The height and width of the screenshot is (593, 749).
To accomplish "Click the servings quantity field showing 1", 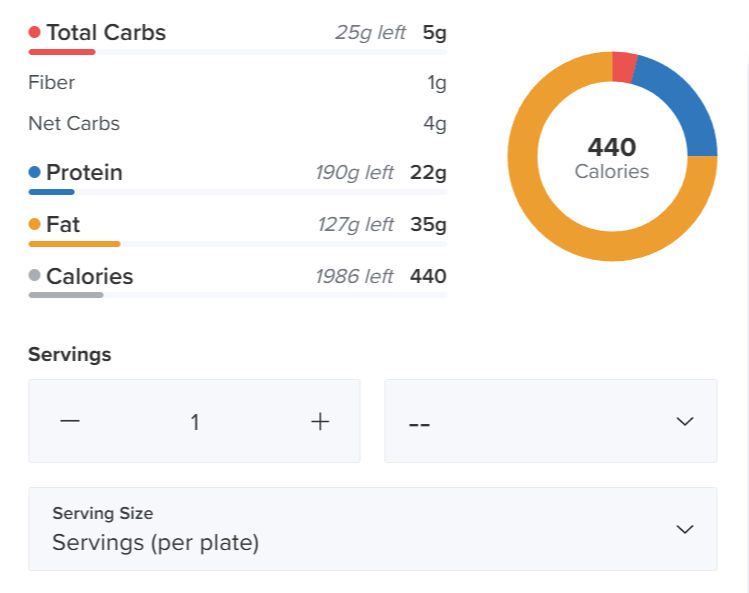I will pos(195,422).
